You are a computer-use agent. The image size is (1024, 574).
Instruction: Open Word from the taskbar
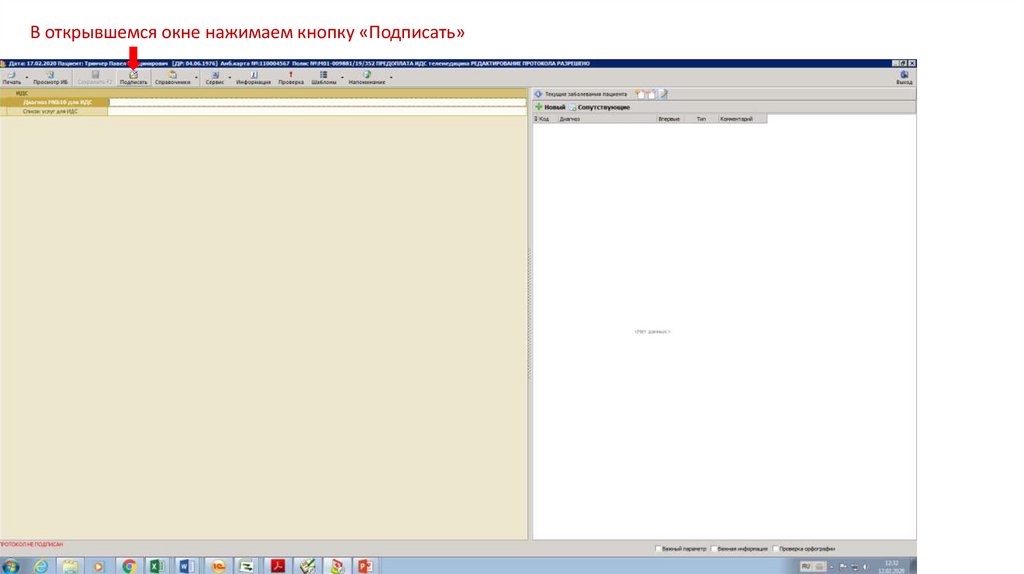(x=186, y=566)
